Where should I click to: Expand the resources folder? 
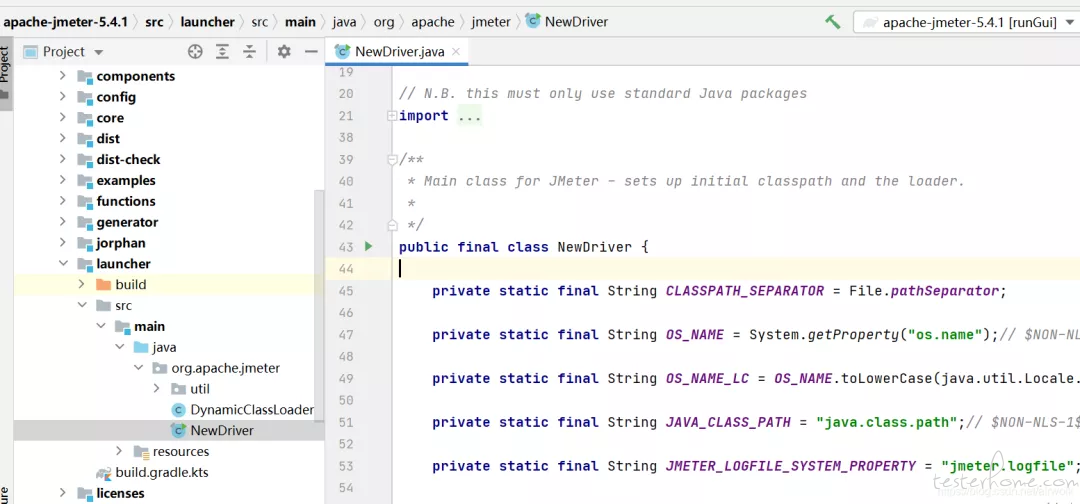click(x=119, y=451)
